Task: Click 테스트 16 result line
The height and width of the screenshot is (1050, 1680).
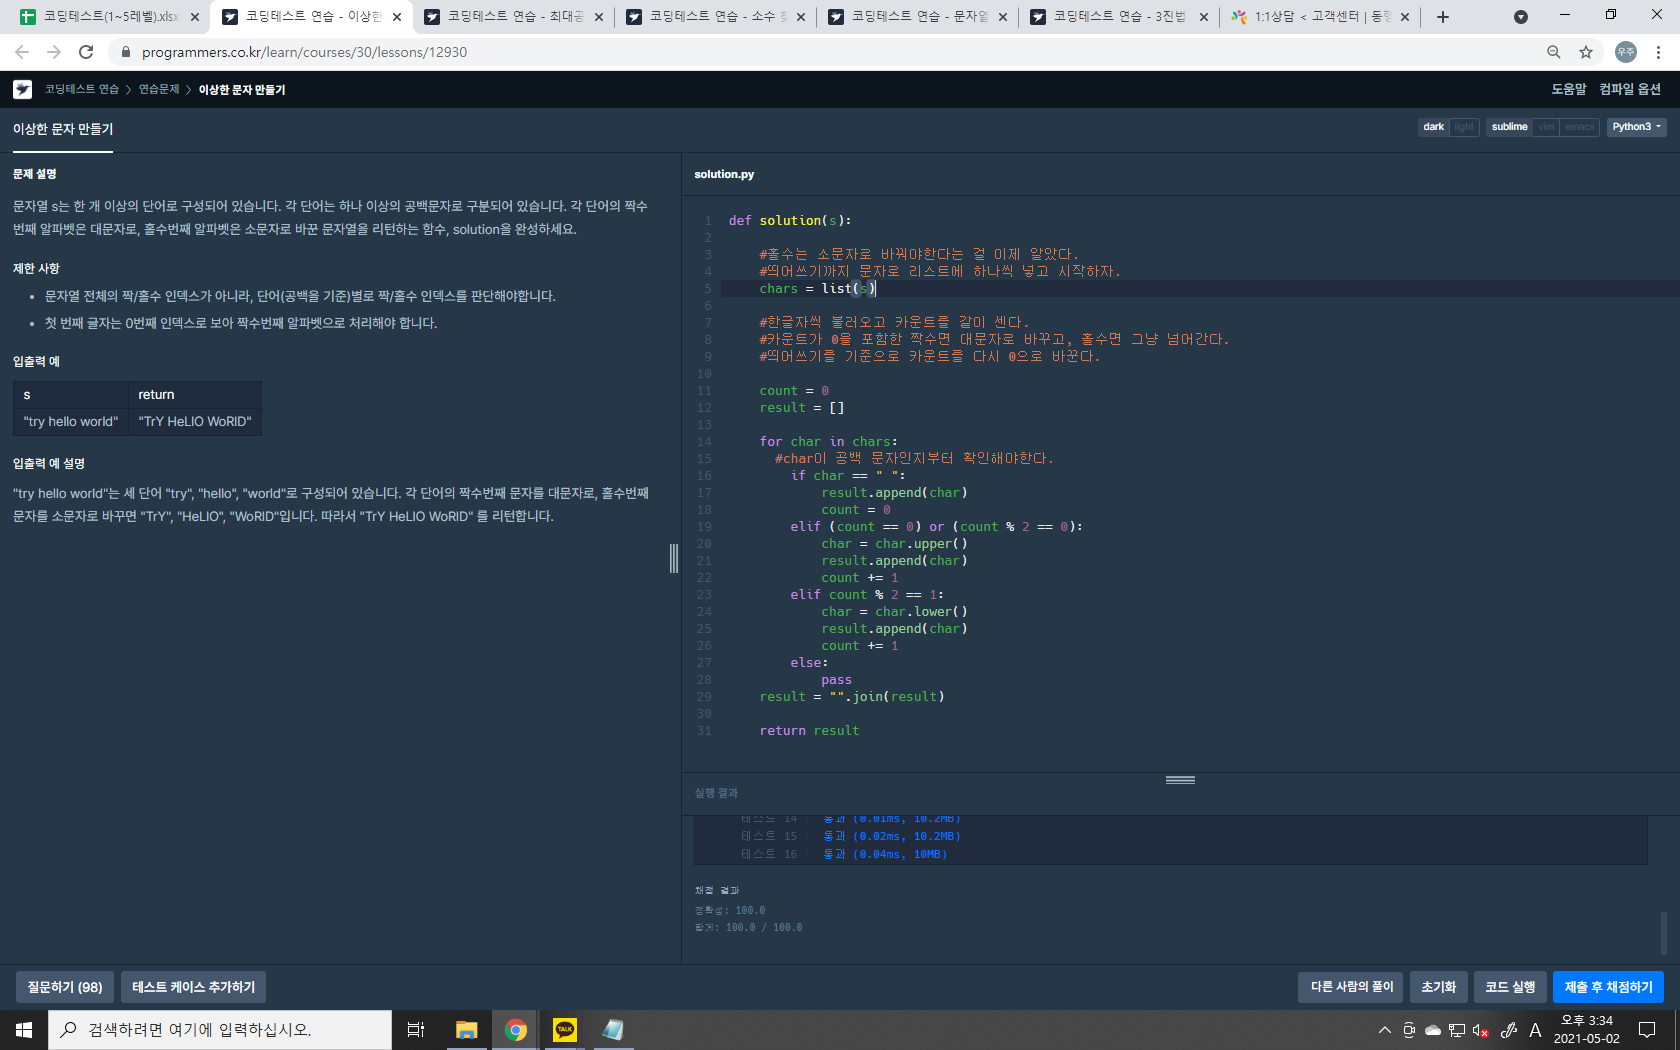Action: (844, 854)
